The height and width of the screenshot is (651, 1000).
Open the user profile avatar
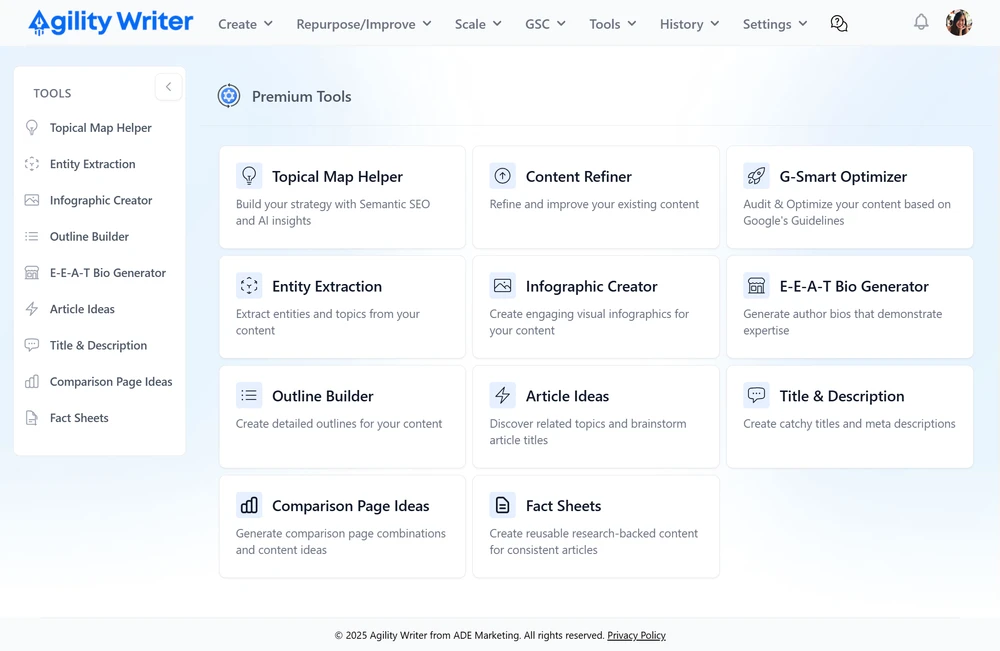[x=959, y=22]
